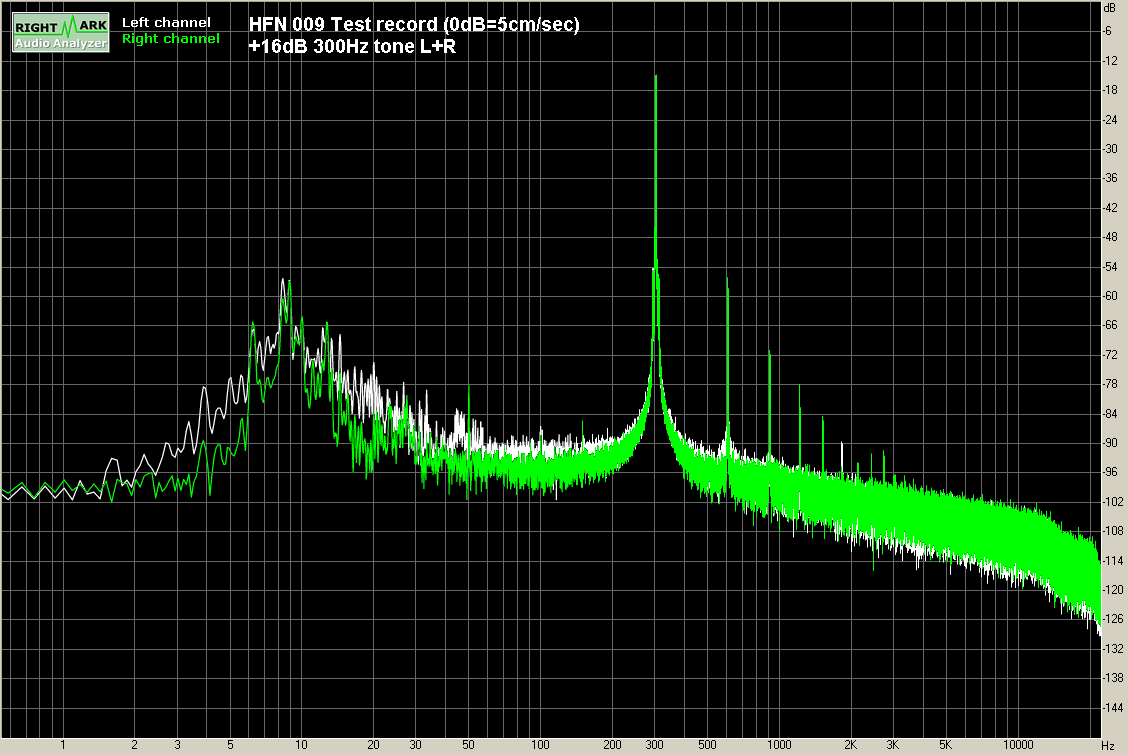1128x755 pixels.
Task: Click the 50 Hz frequency axis label
Action: [468, 745]
